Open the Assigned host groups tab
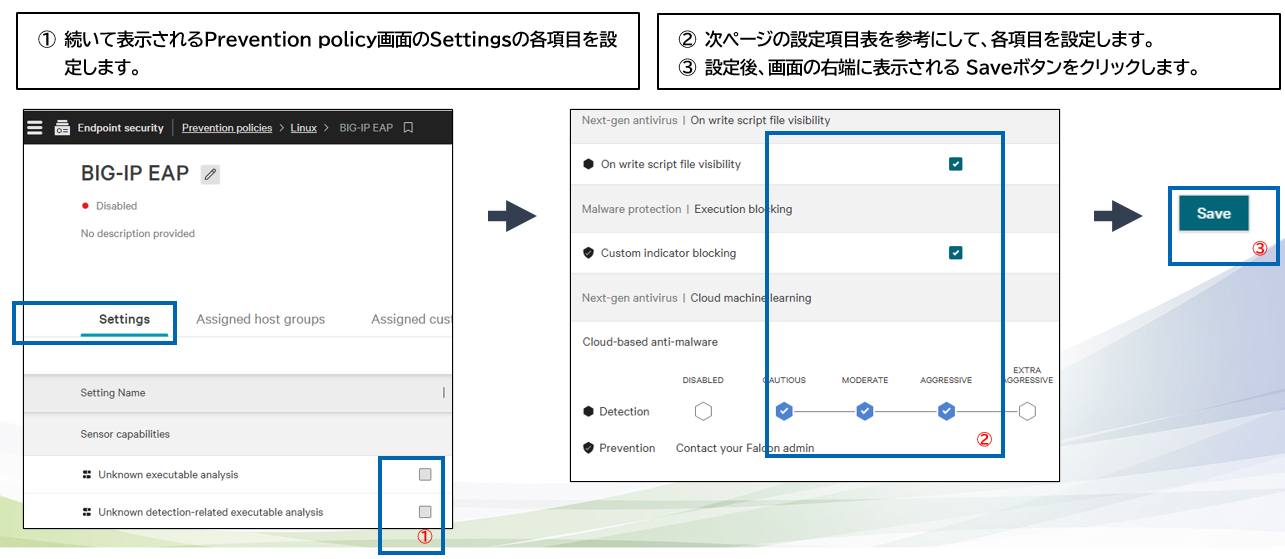Screen dimensions: 1285x559 click(260, 320)
